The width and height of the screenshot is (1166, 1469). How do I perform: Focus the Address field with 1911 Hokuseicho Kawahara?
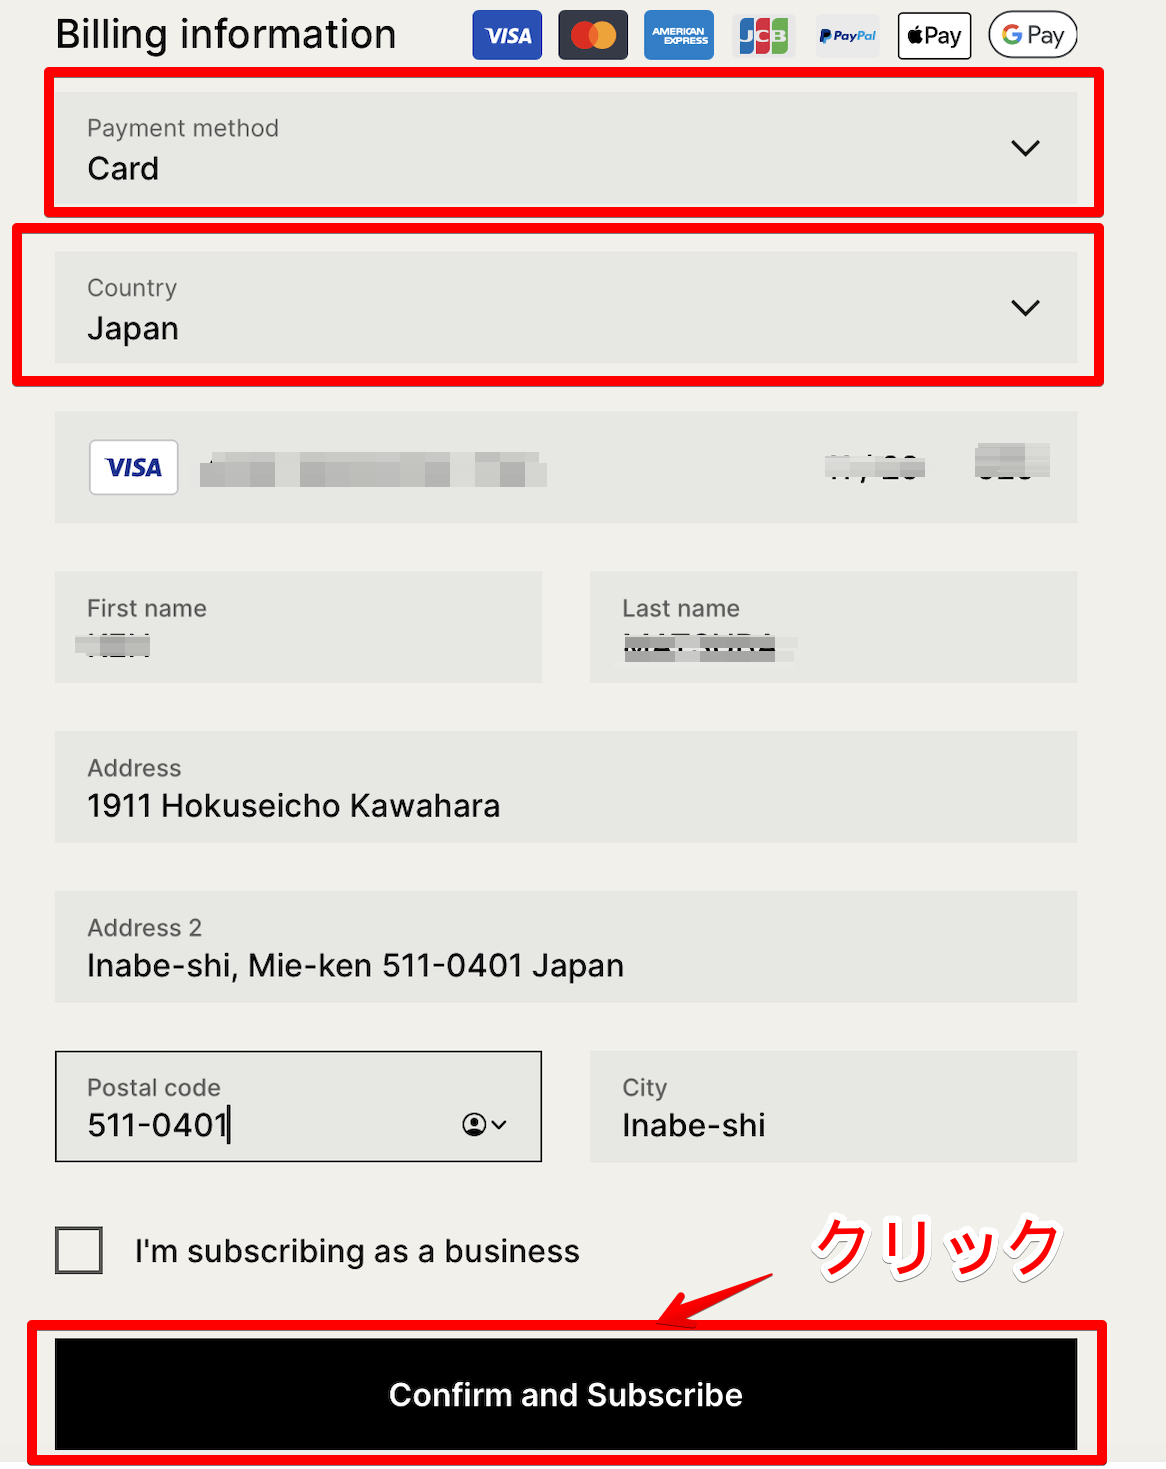tap(566, 787)
